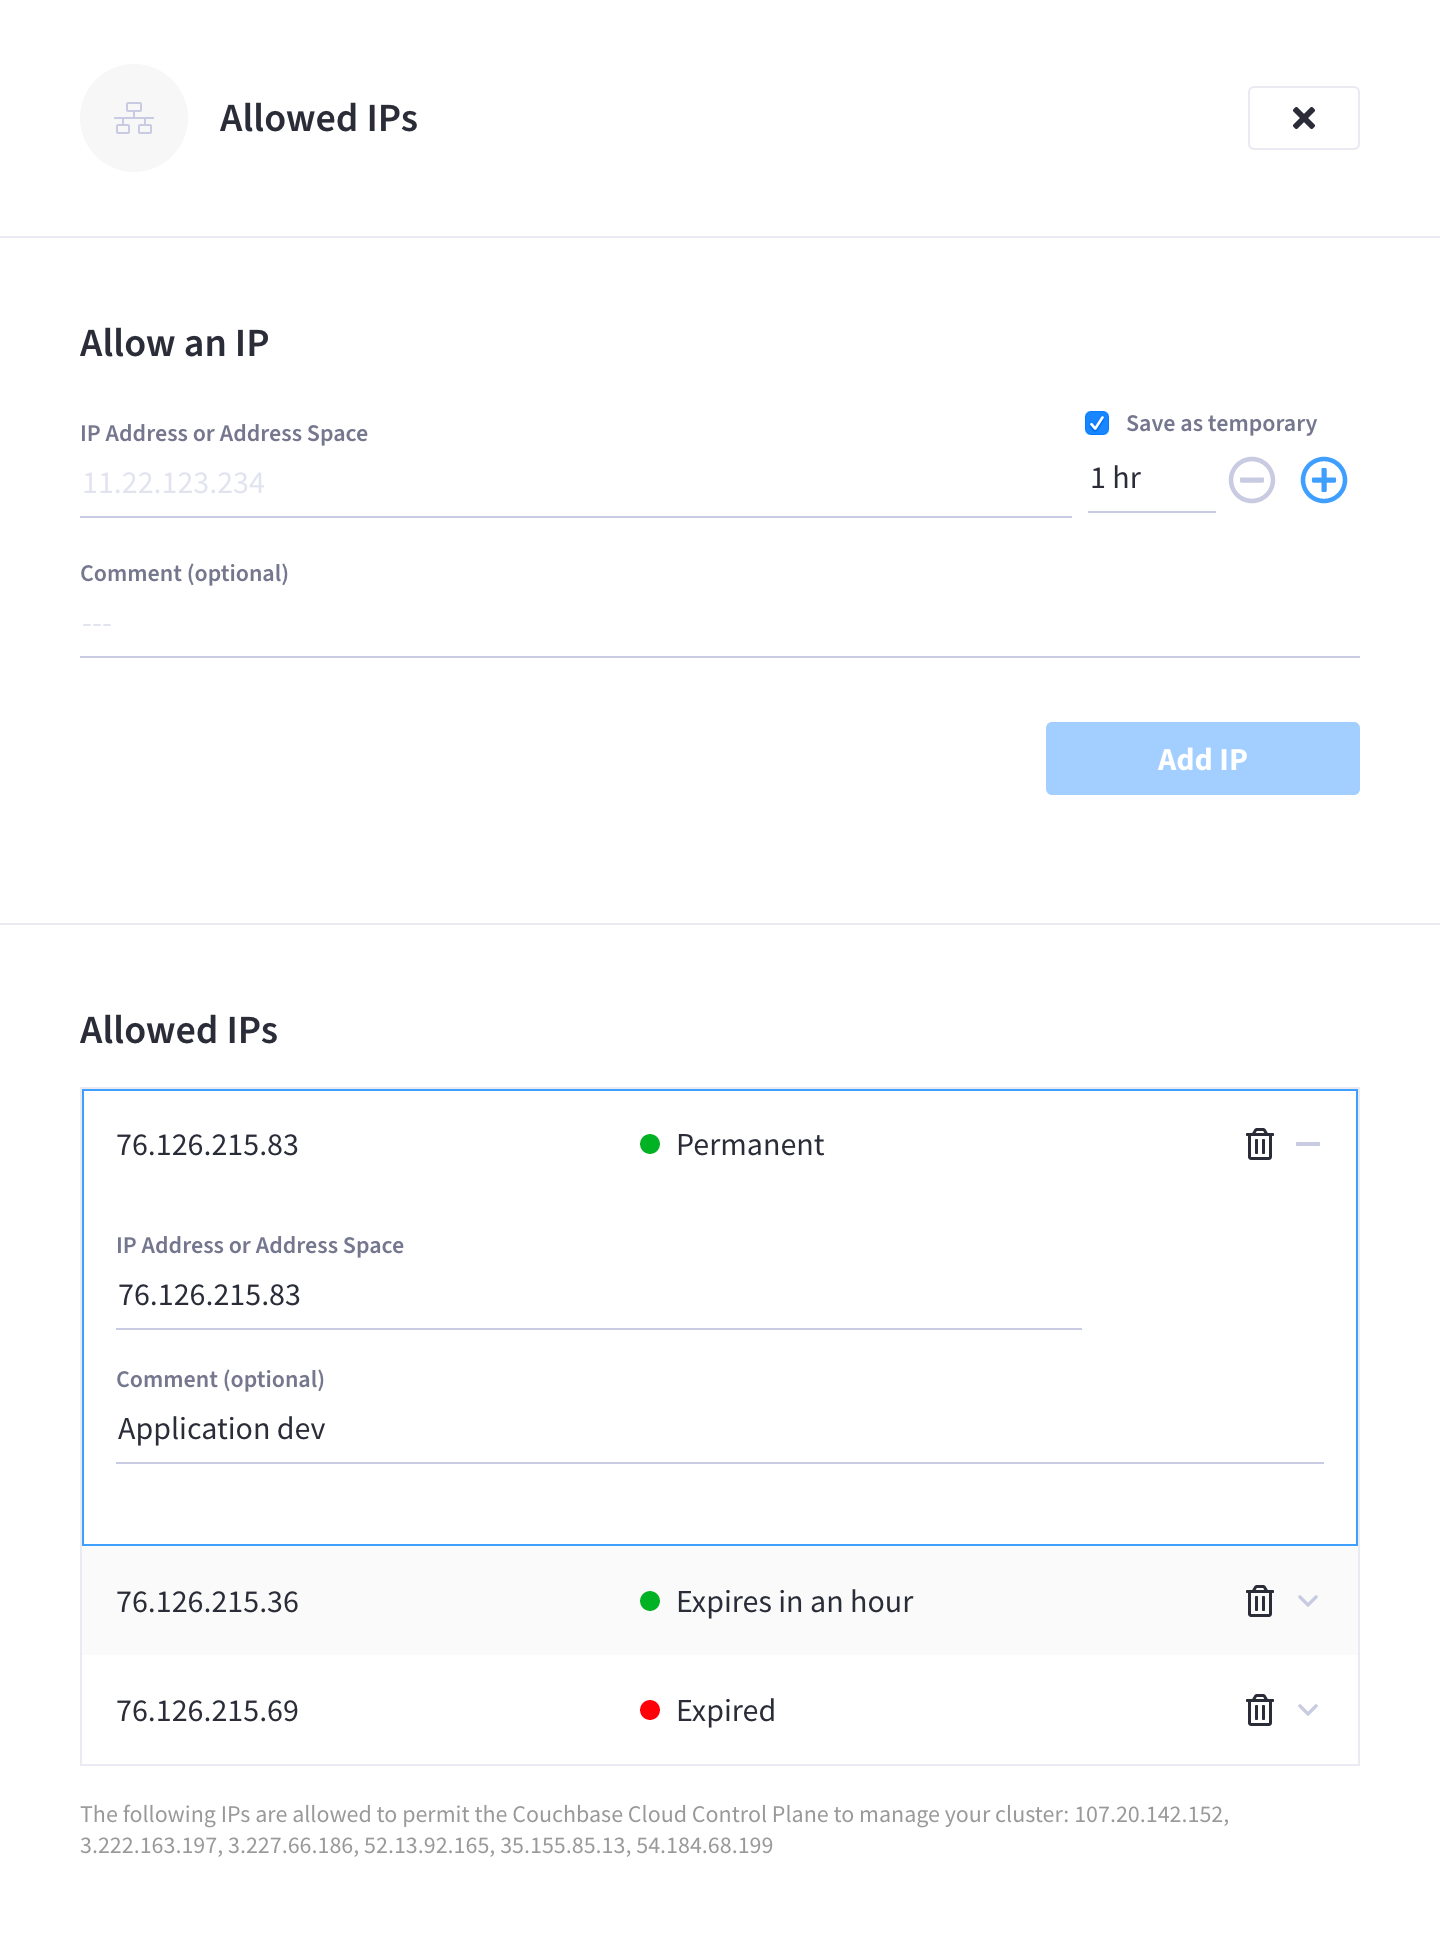Click the network icon beside Allowed IPs title
The image size is (1440, 1942).
coord(133,118)
